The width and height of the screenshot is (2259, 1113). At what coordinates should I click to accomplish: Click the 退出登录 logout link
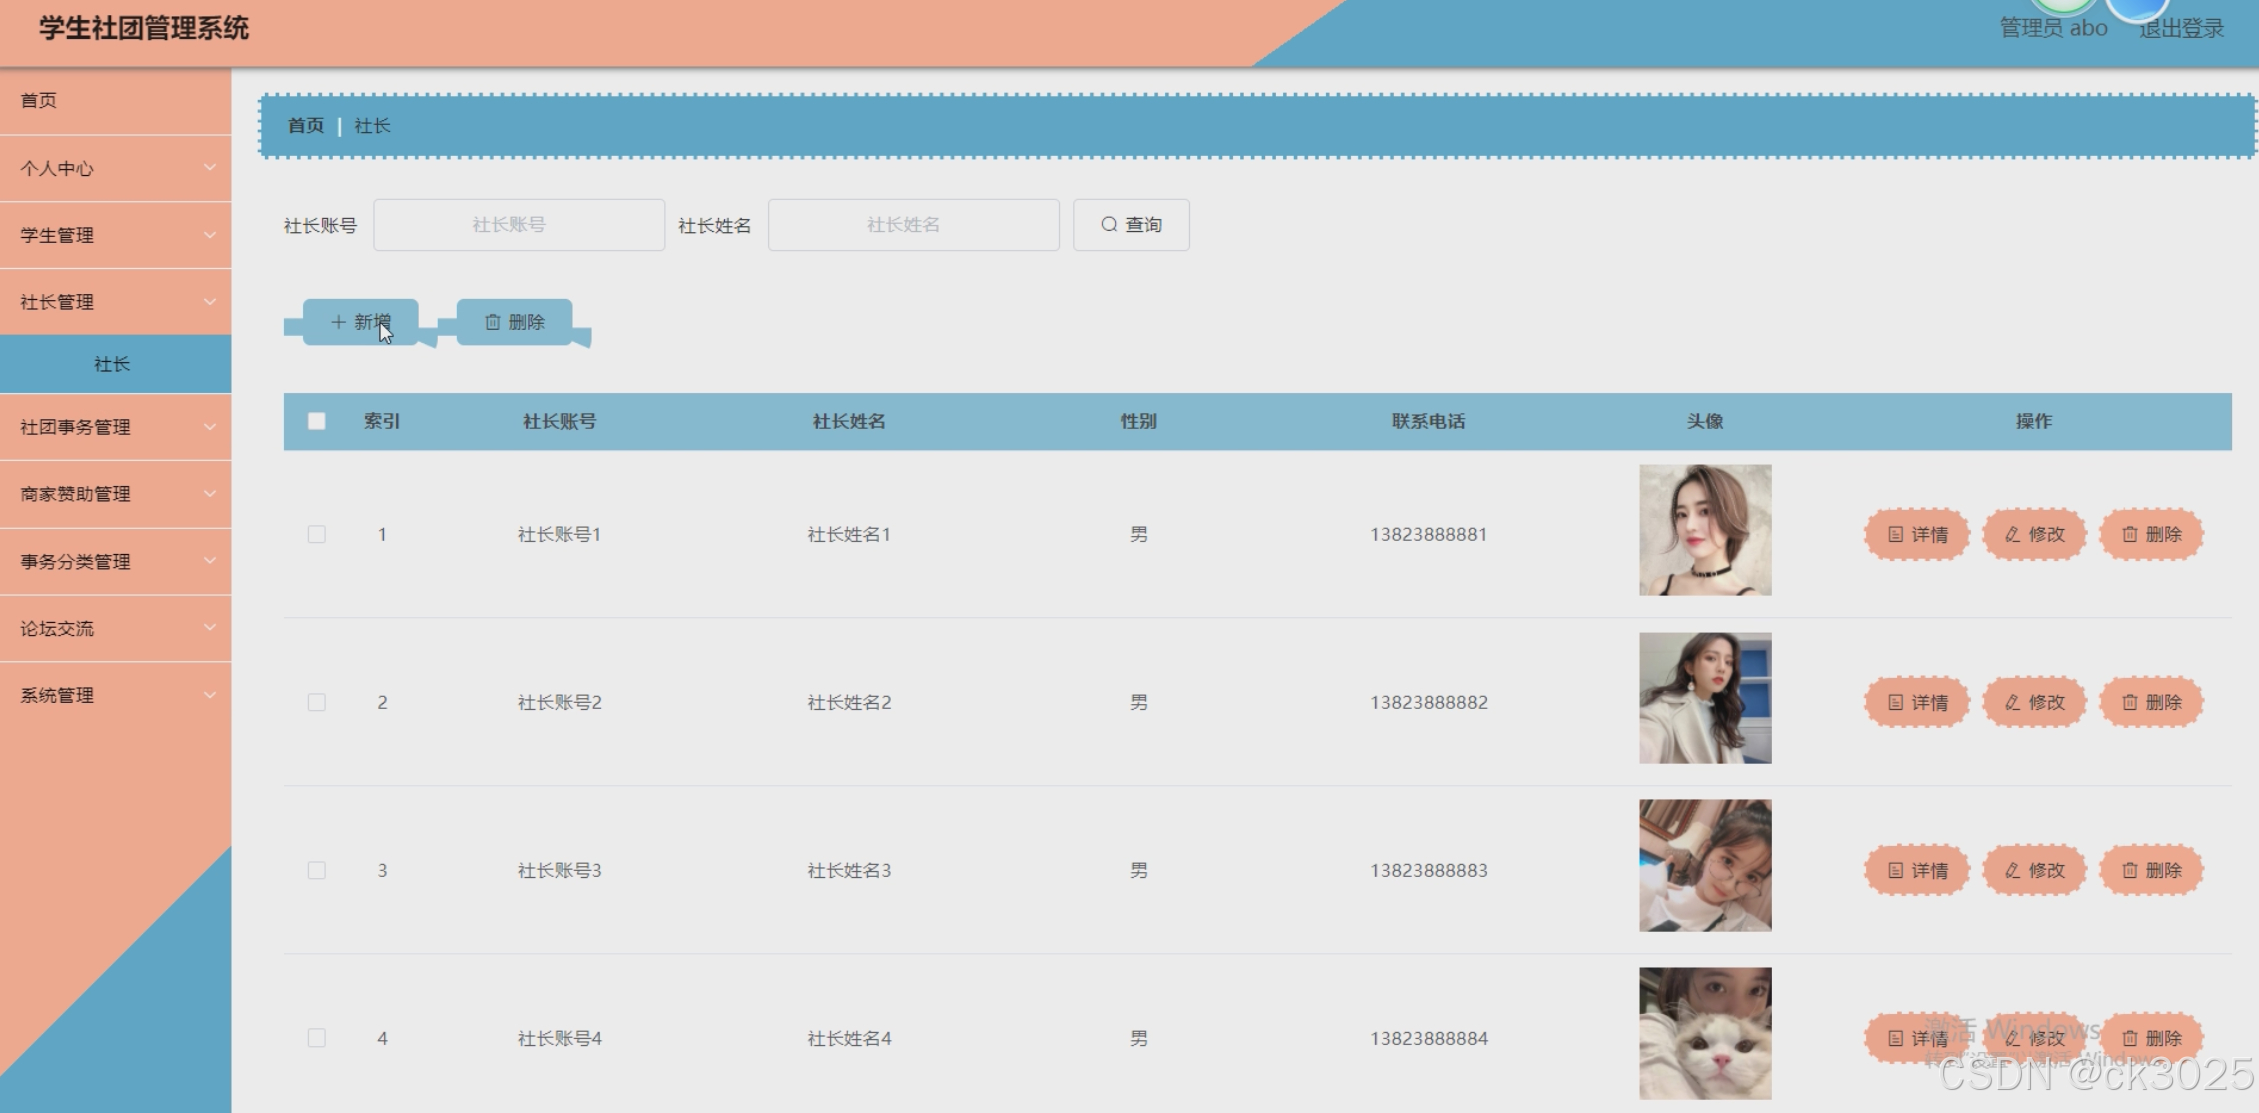point(2181,29)
